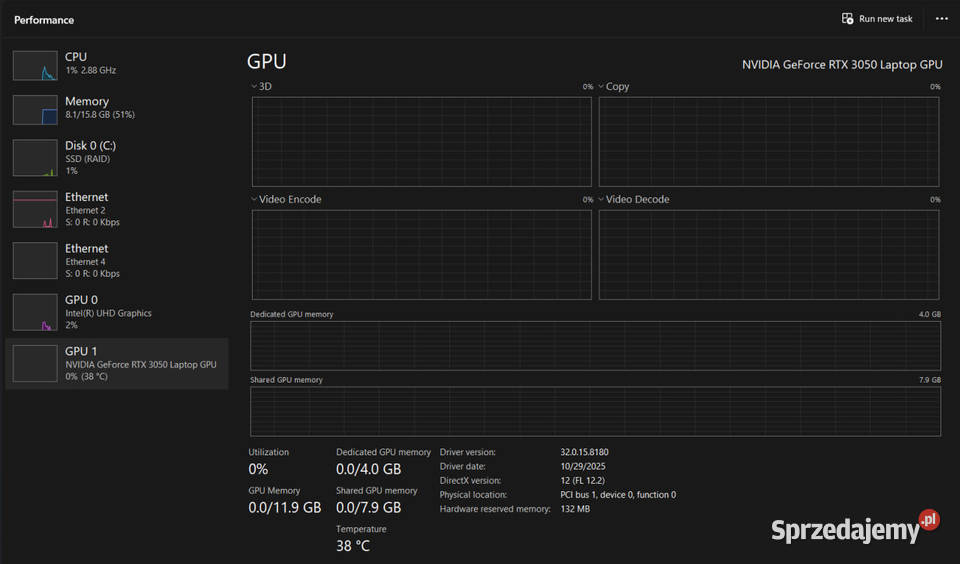
Task: Click the Run new task button label
Action: coord(885,19)
